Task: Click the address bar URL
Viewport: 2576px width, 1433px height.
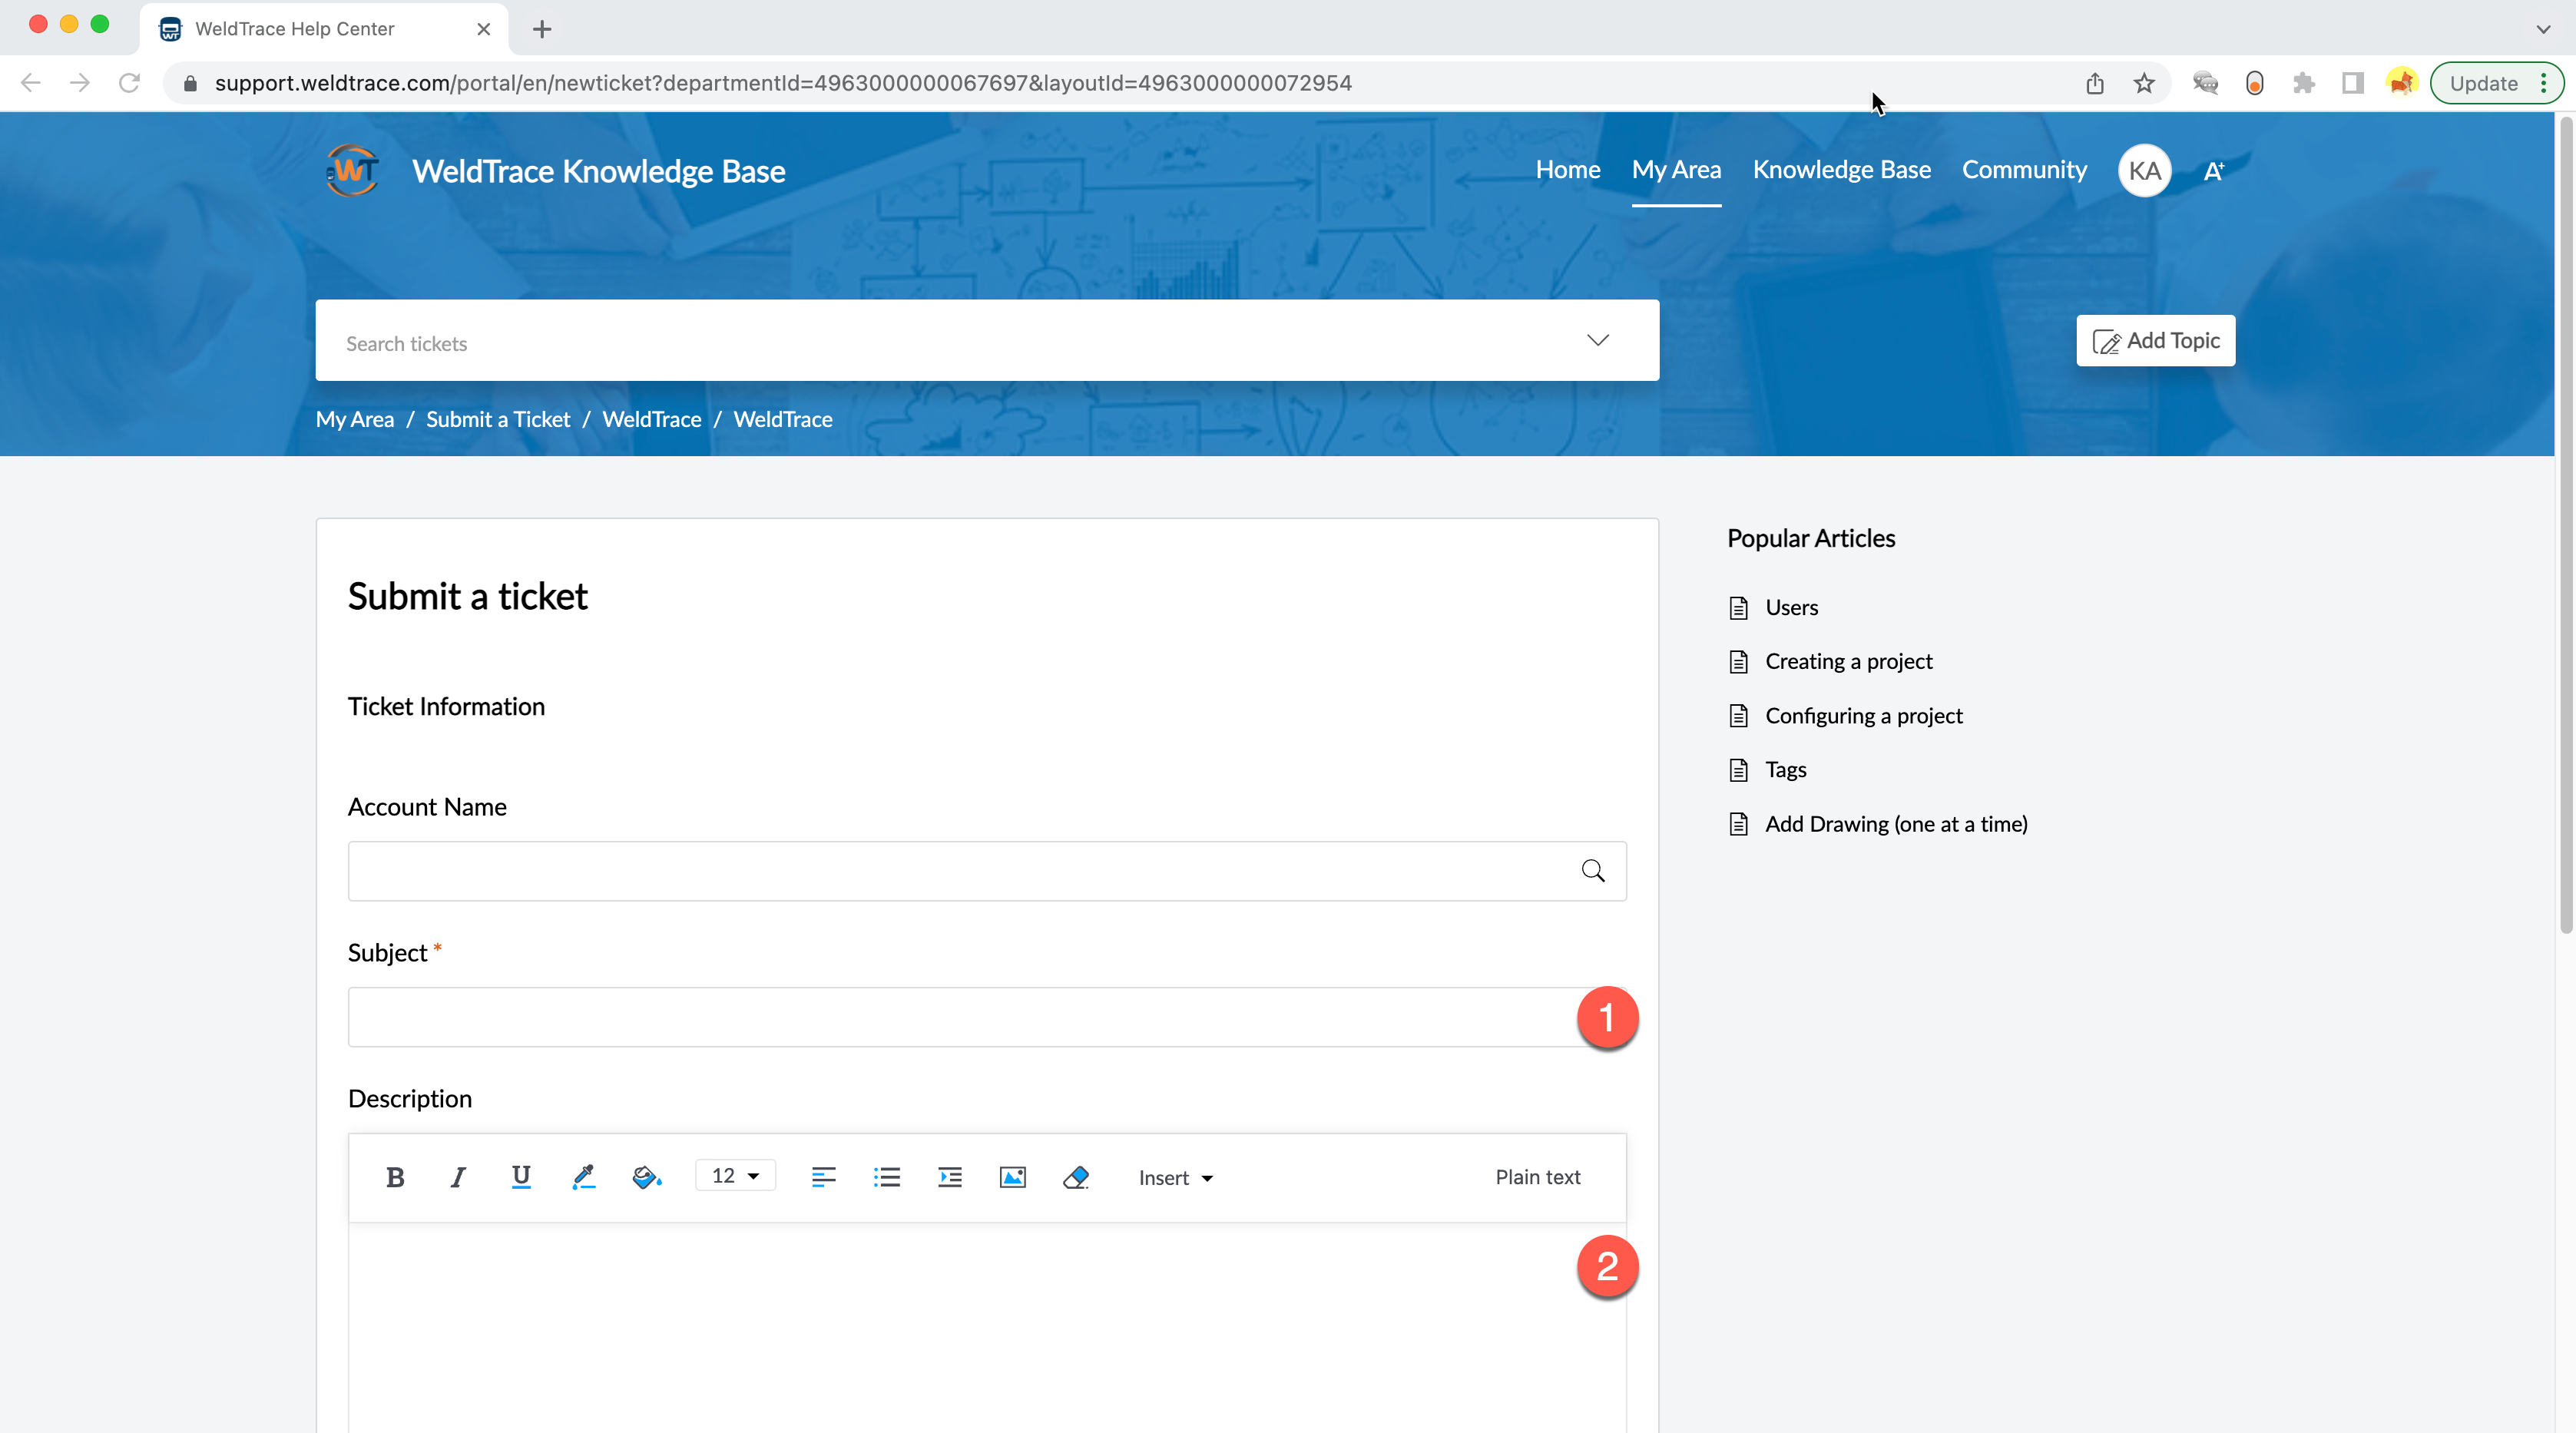Action: click(783, 83)
